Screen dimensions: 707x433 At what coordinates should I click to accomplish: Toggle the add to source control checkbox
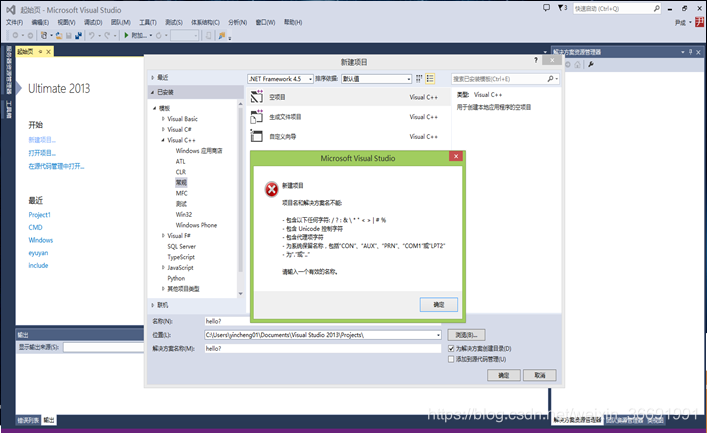point(451,359)
